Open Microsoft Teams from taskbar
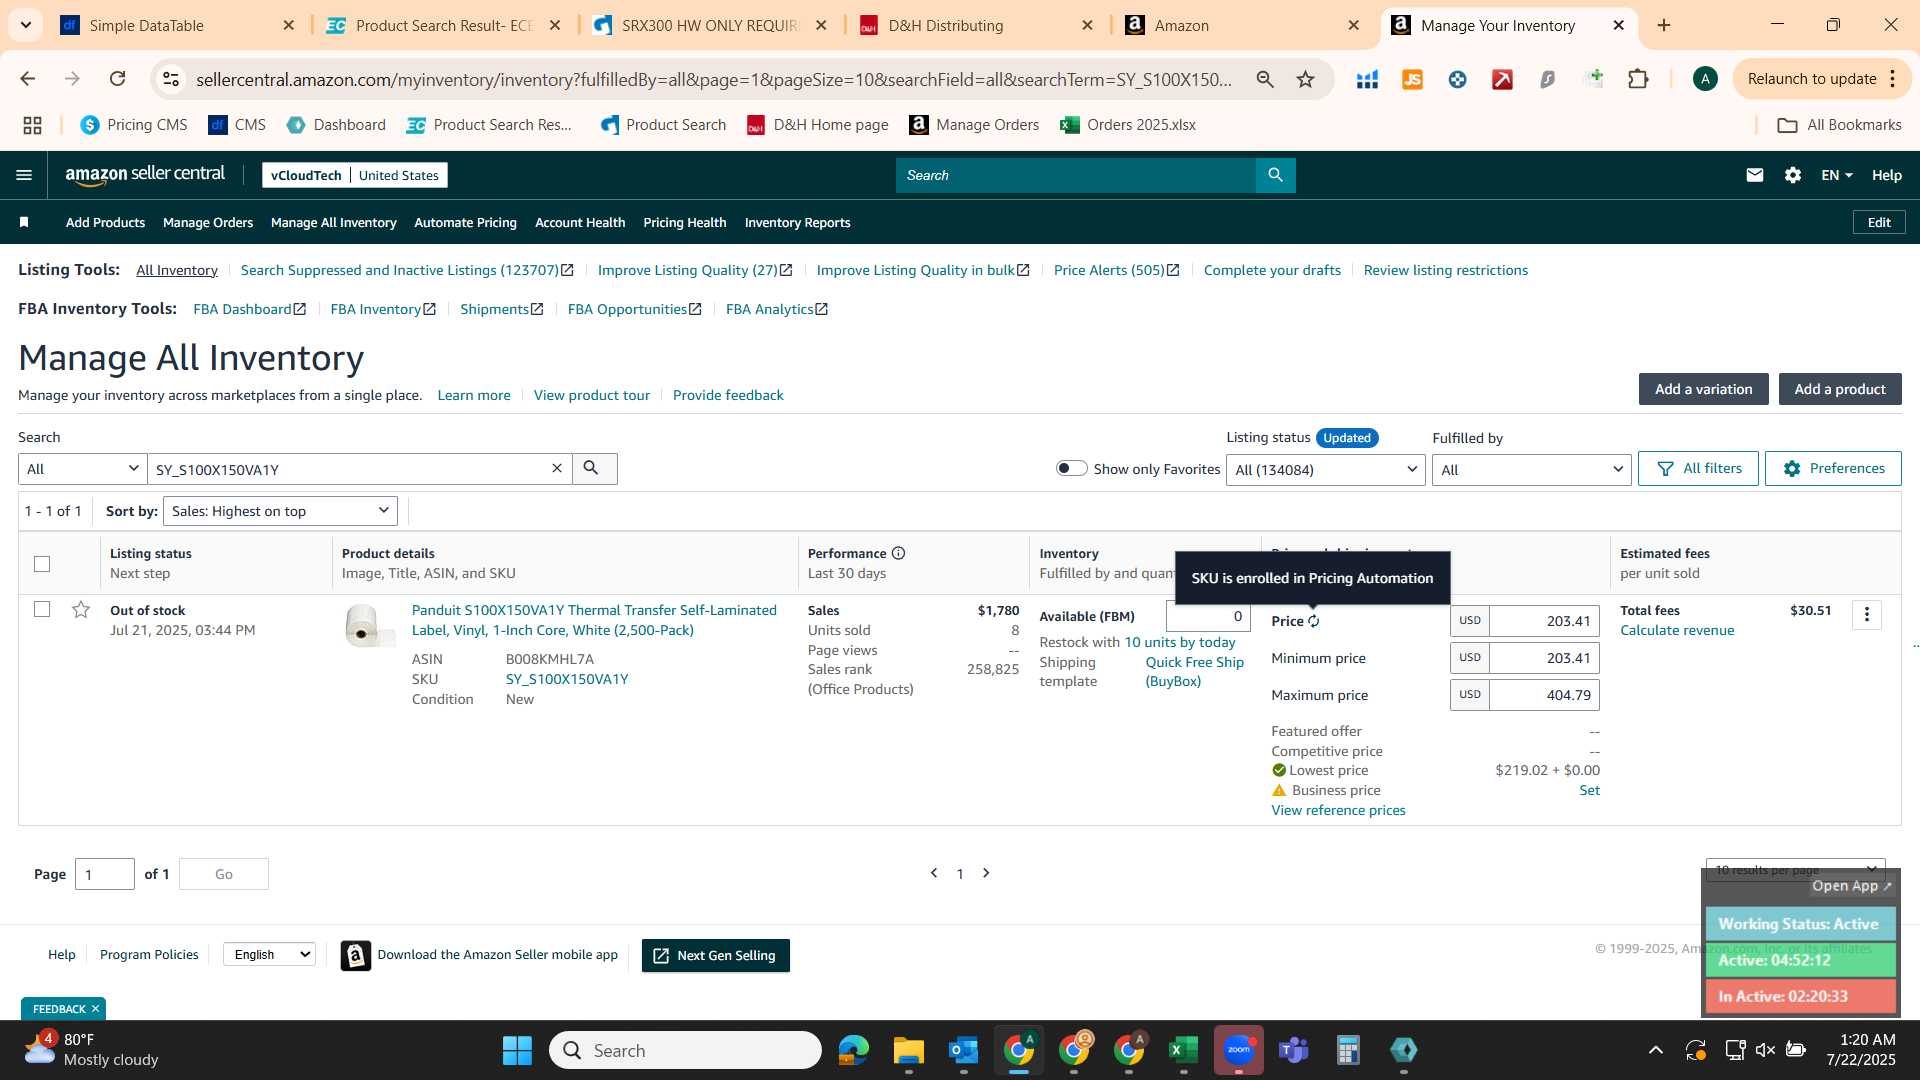The image size is (1920, 1080). point(1294,1050)
